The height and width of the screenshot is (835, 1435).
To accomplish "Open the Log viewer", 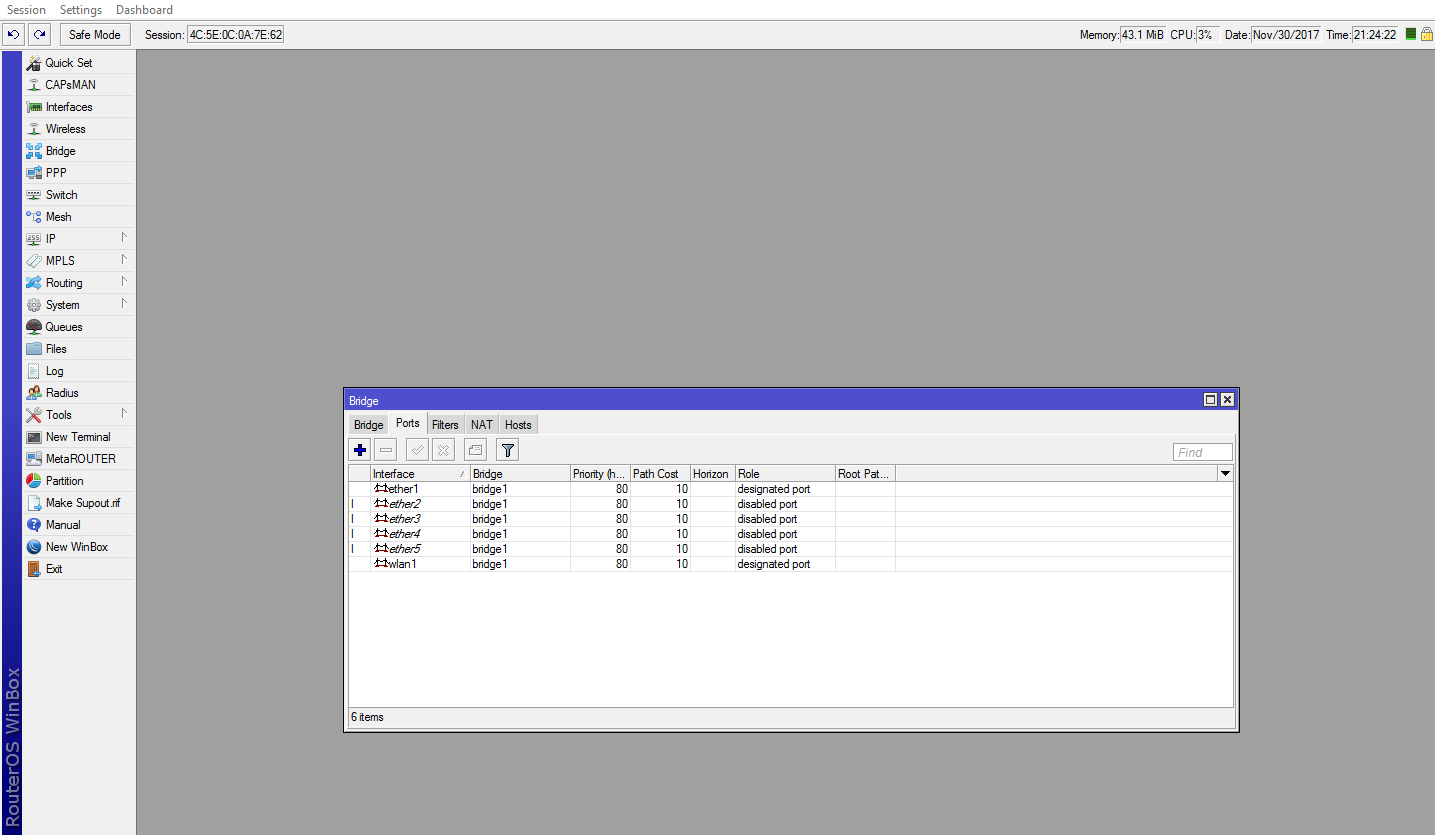I will pyautogui.click(x=79, y=371).
